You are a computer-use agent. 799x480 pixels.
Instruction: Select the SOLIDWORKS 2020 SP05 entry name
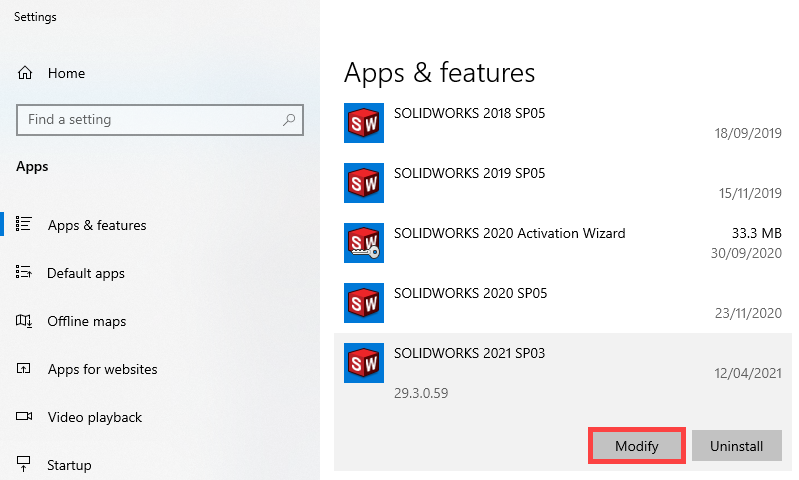click(x=470, y=294)
